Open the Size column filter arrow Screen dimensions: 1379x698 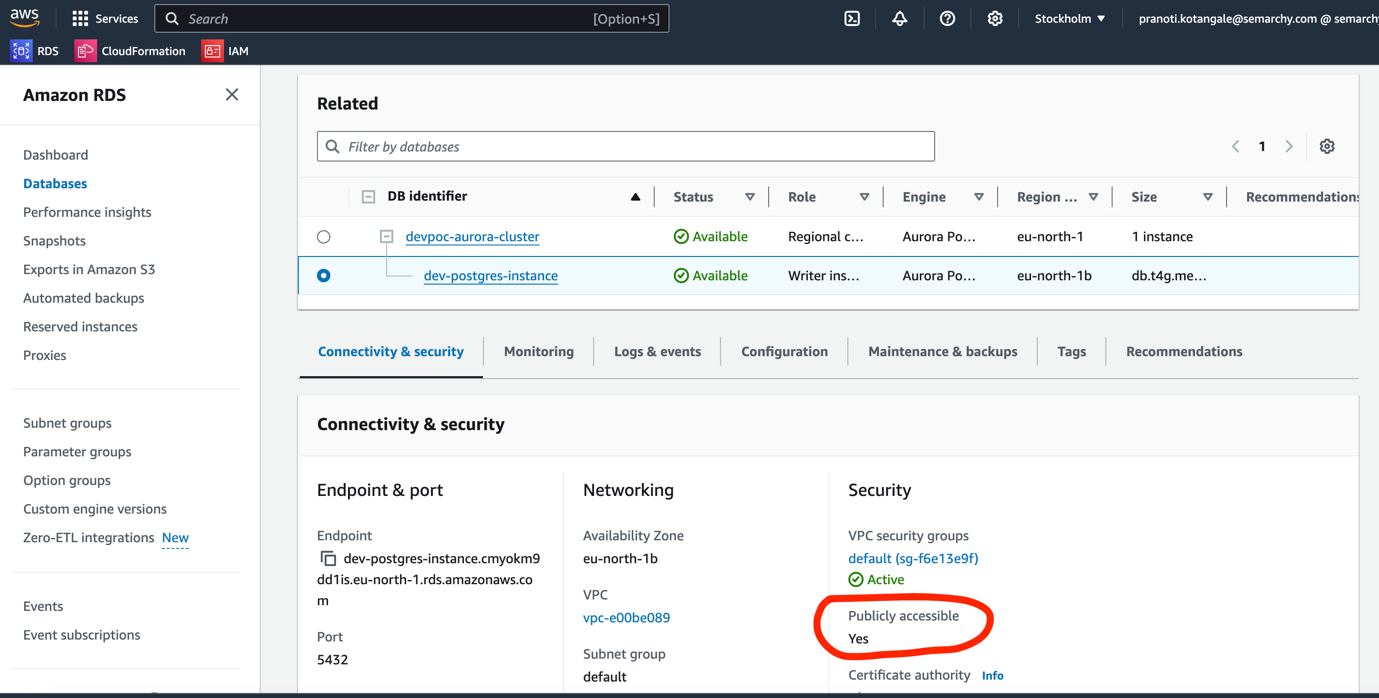(1208, 197)
